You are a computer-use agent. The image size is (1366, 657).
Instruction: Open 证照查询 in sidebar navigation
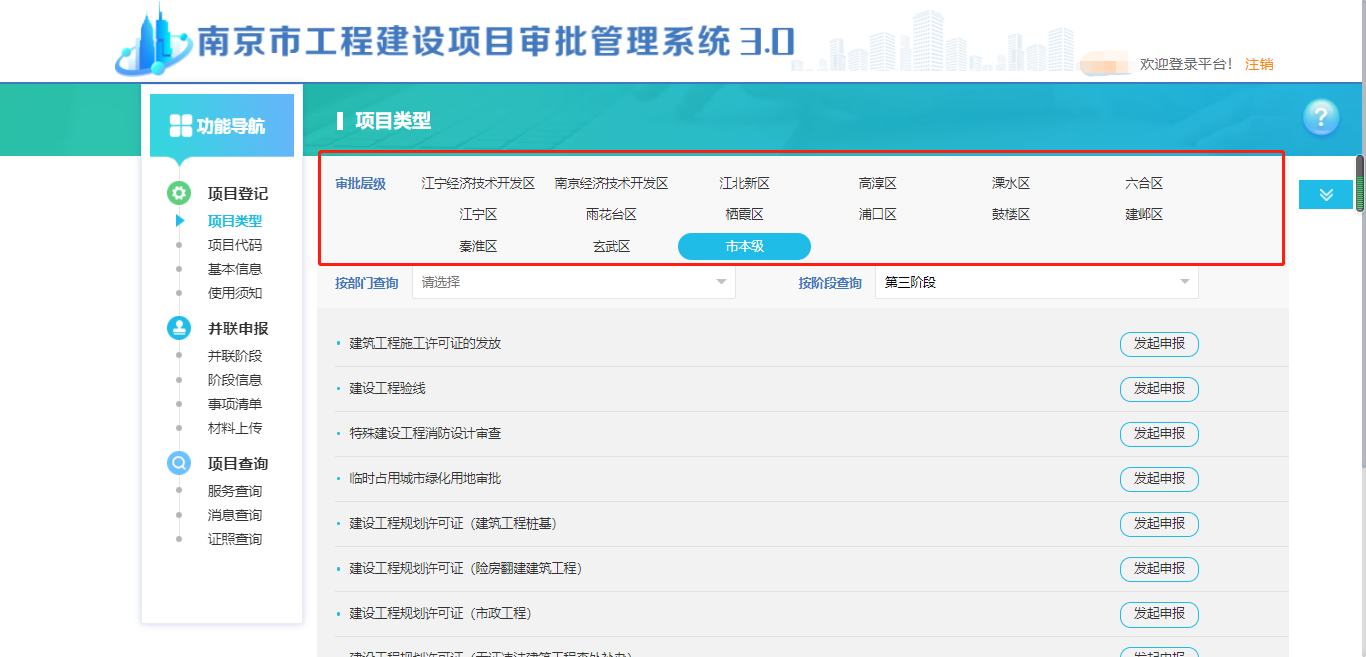pos(235,539)
